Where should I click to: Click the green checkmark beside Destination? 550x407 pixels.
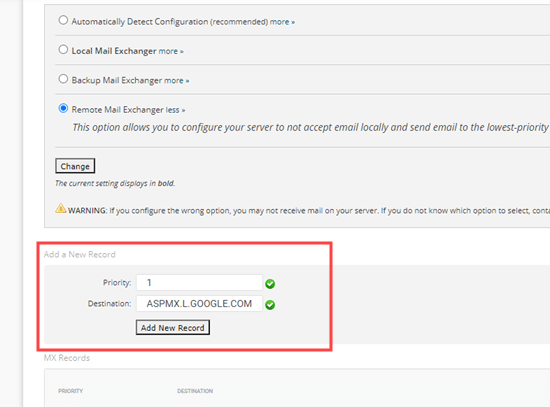pyautogui.click(x=270, y=305)
